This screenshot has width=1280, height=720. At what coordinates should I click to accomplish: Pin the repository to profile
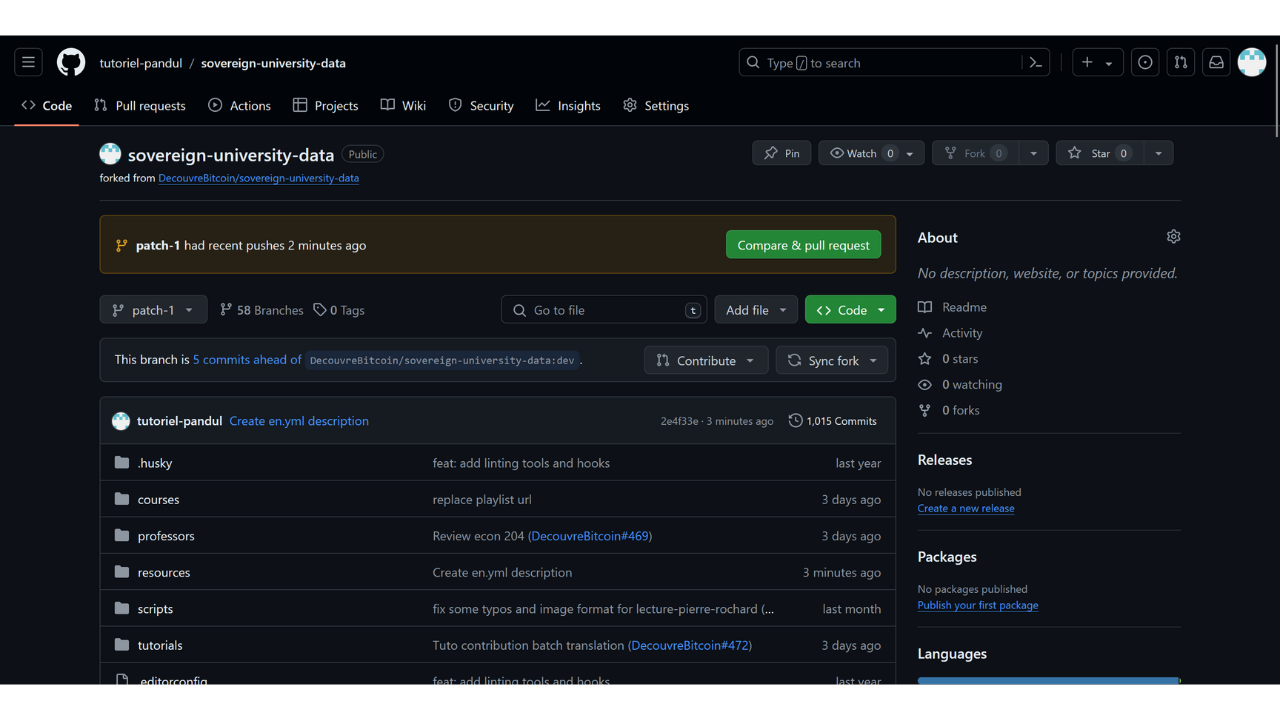coord(781,153)
